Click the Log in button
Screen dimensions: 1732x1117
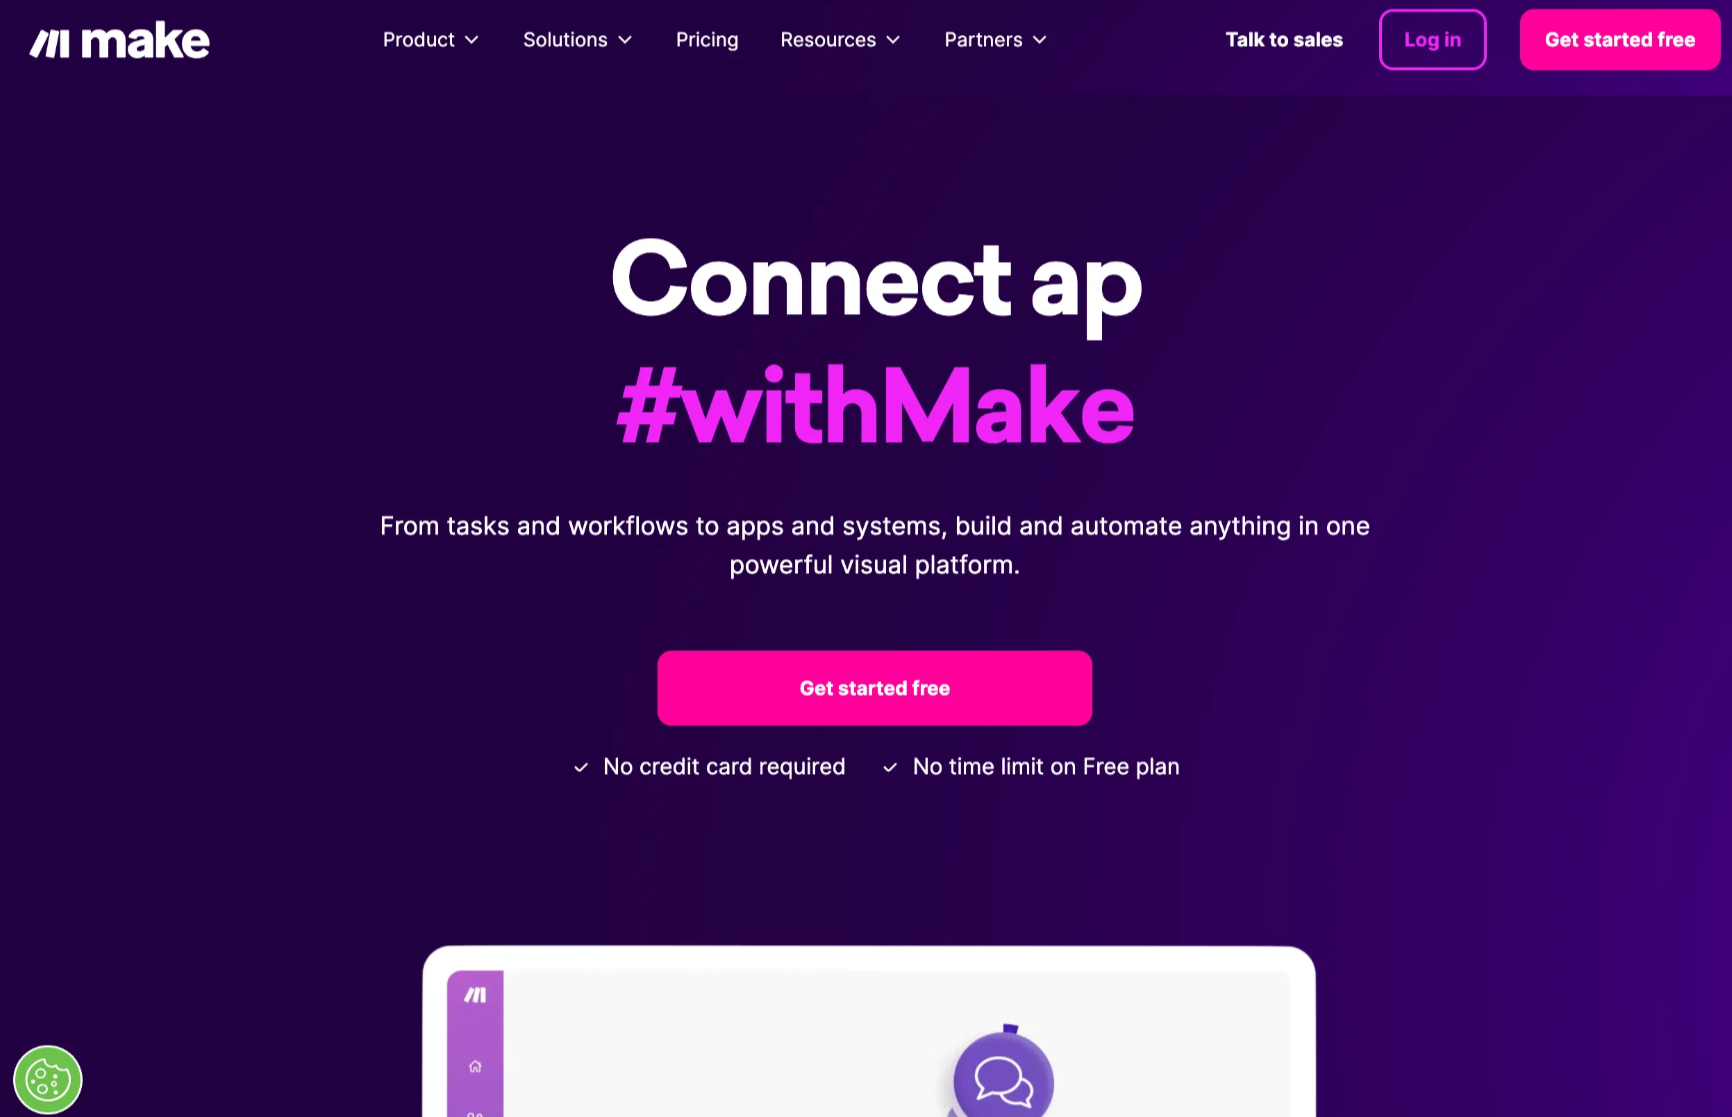(1432, 40)
